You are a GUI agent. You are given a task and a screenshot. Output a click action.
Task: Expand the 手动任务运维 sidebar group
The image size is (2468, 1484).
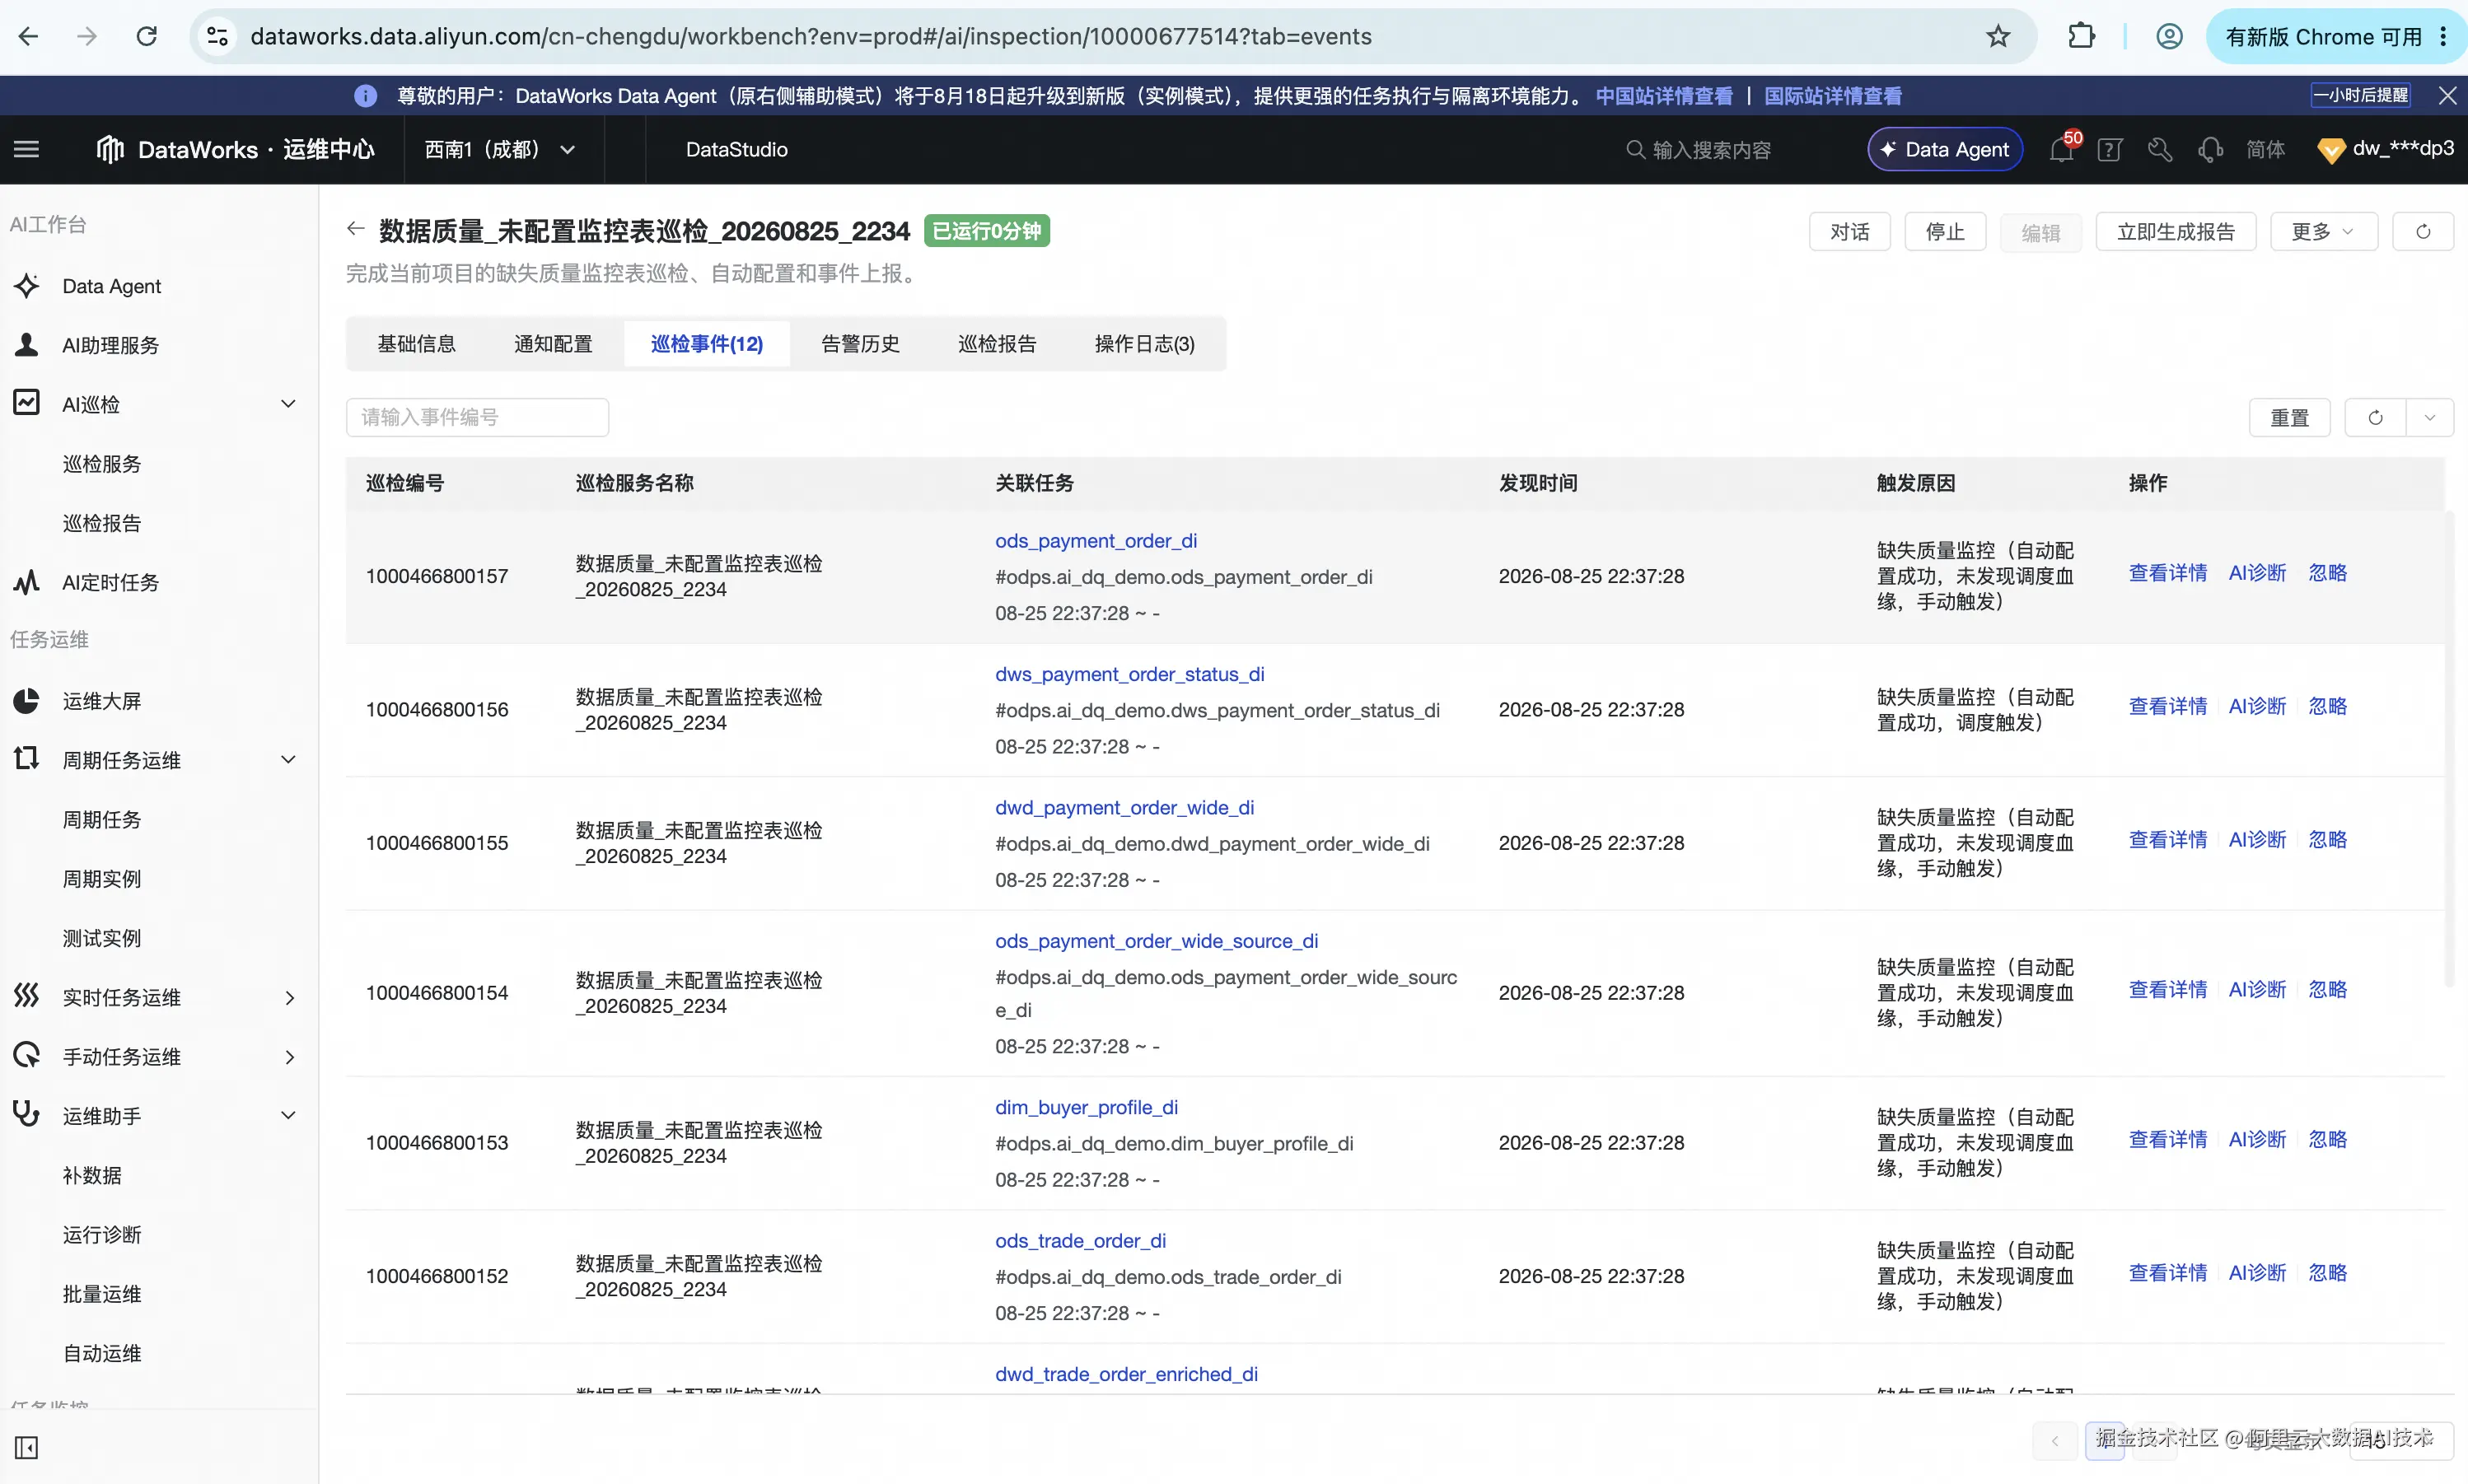[x=289, y=1057]
